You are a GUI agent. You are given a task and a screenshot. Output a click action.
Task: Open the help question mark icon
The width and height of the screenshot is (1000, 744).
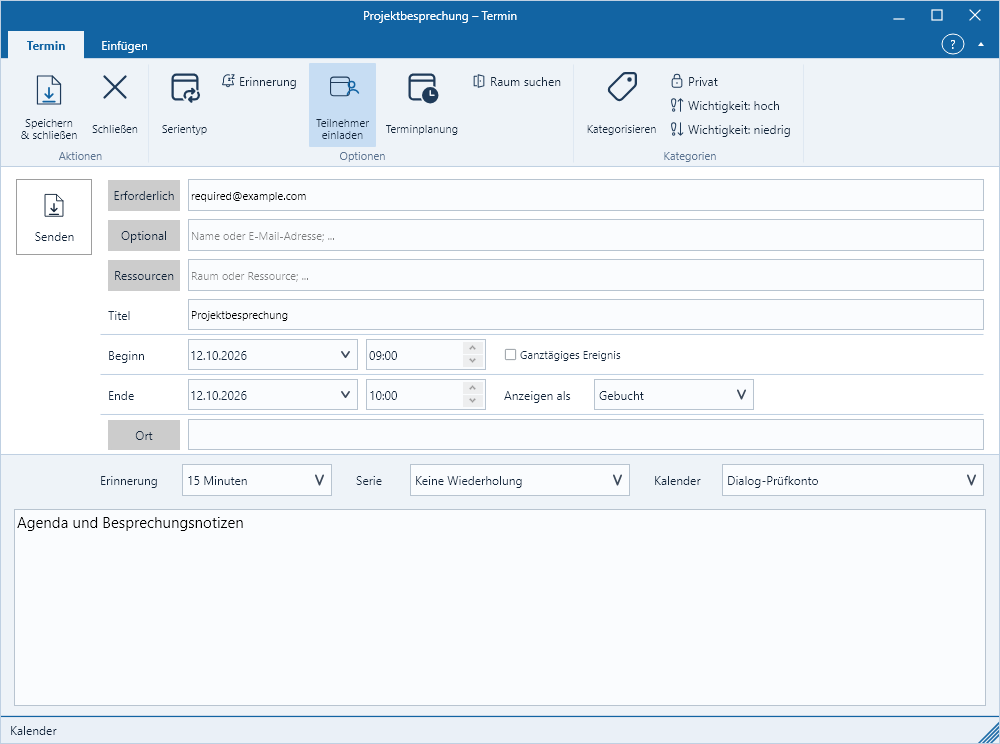952,45
